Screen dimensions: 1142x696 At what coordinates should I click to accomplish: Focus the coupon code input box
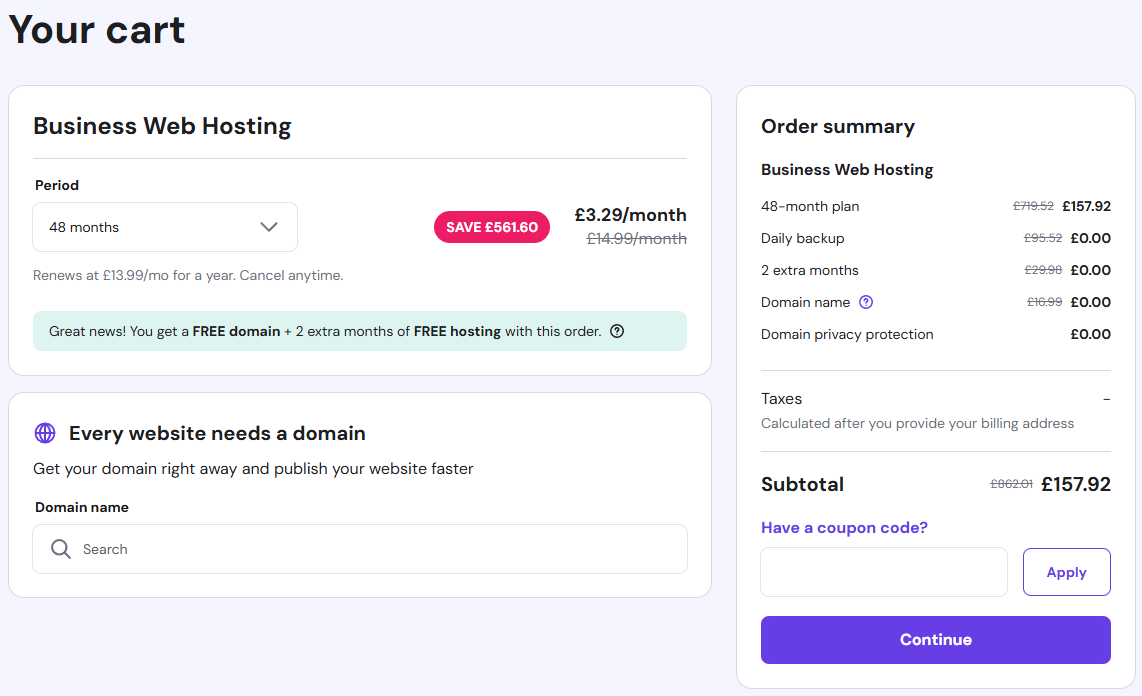(x=884, y=572)
